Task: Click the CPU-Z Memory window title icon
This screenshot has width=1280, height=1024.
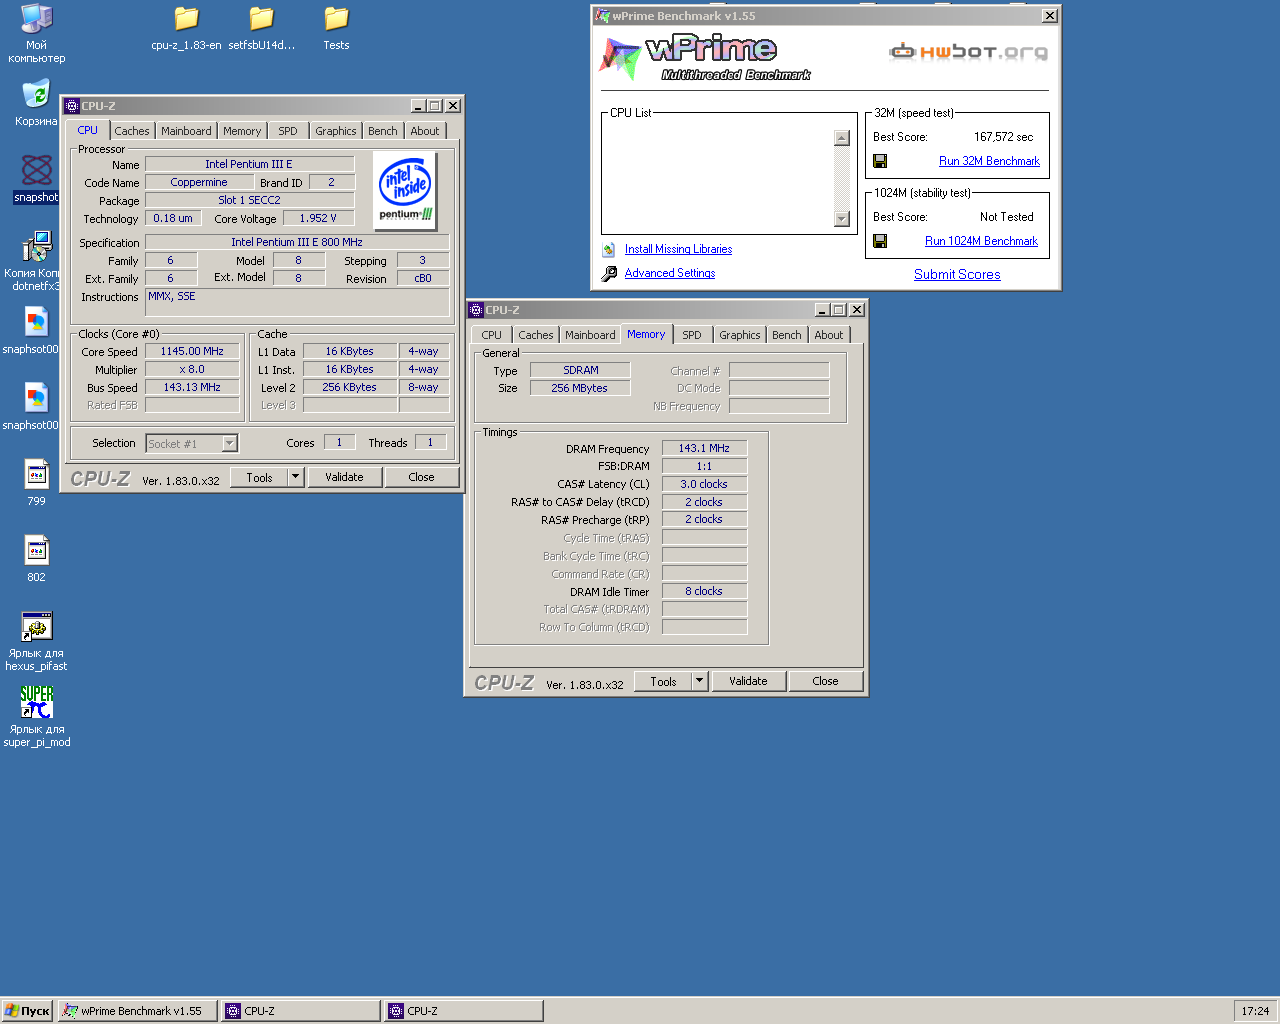Action: point(476,310)
